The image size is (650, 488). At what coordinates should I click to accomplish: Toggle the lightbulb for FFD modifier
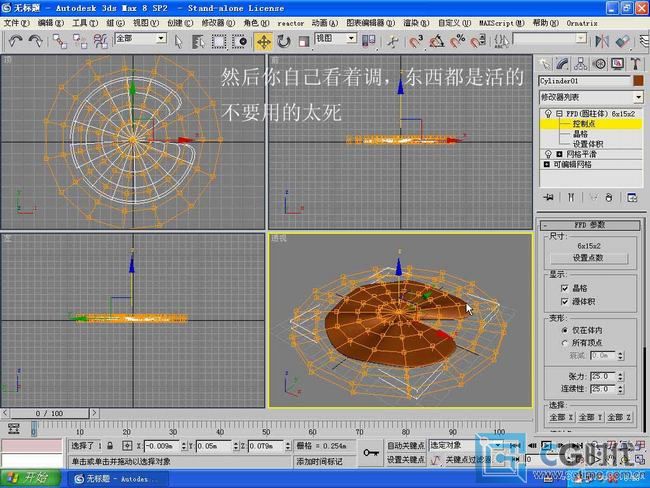pyautogui.click(x=548, y=113)
